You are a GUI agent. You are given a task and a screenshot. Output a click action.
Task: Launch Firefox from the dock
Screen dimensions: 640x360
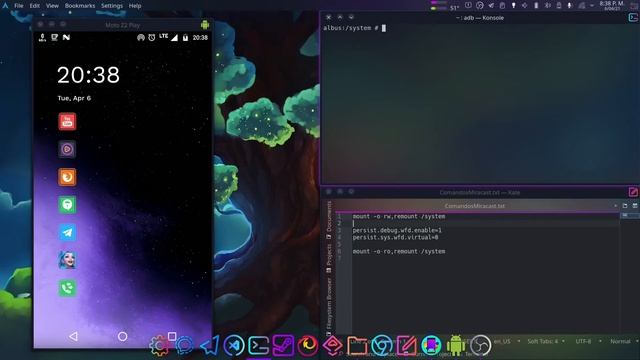point(308,346)
